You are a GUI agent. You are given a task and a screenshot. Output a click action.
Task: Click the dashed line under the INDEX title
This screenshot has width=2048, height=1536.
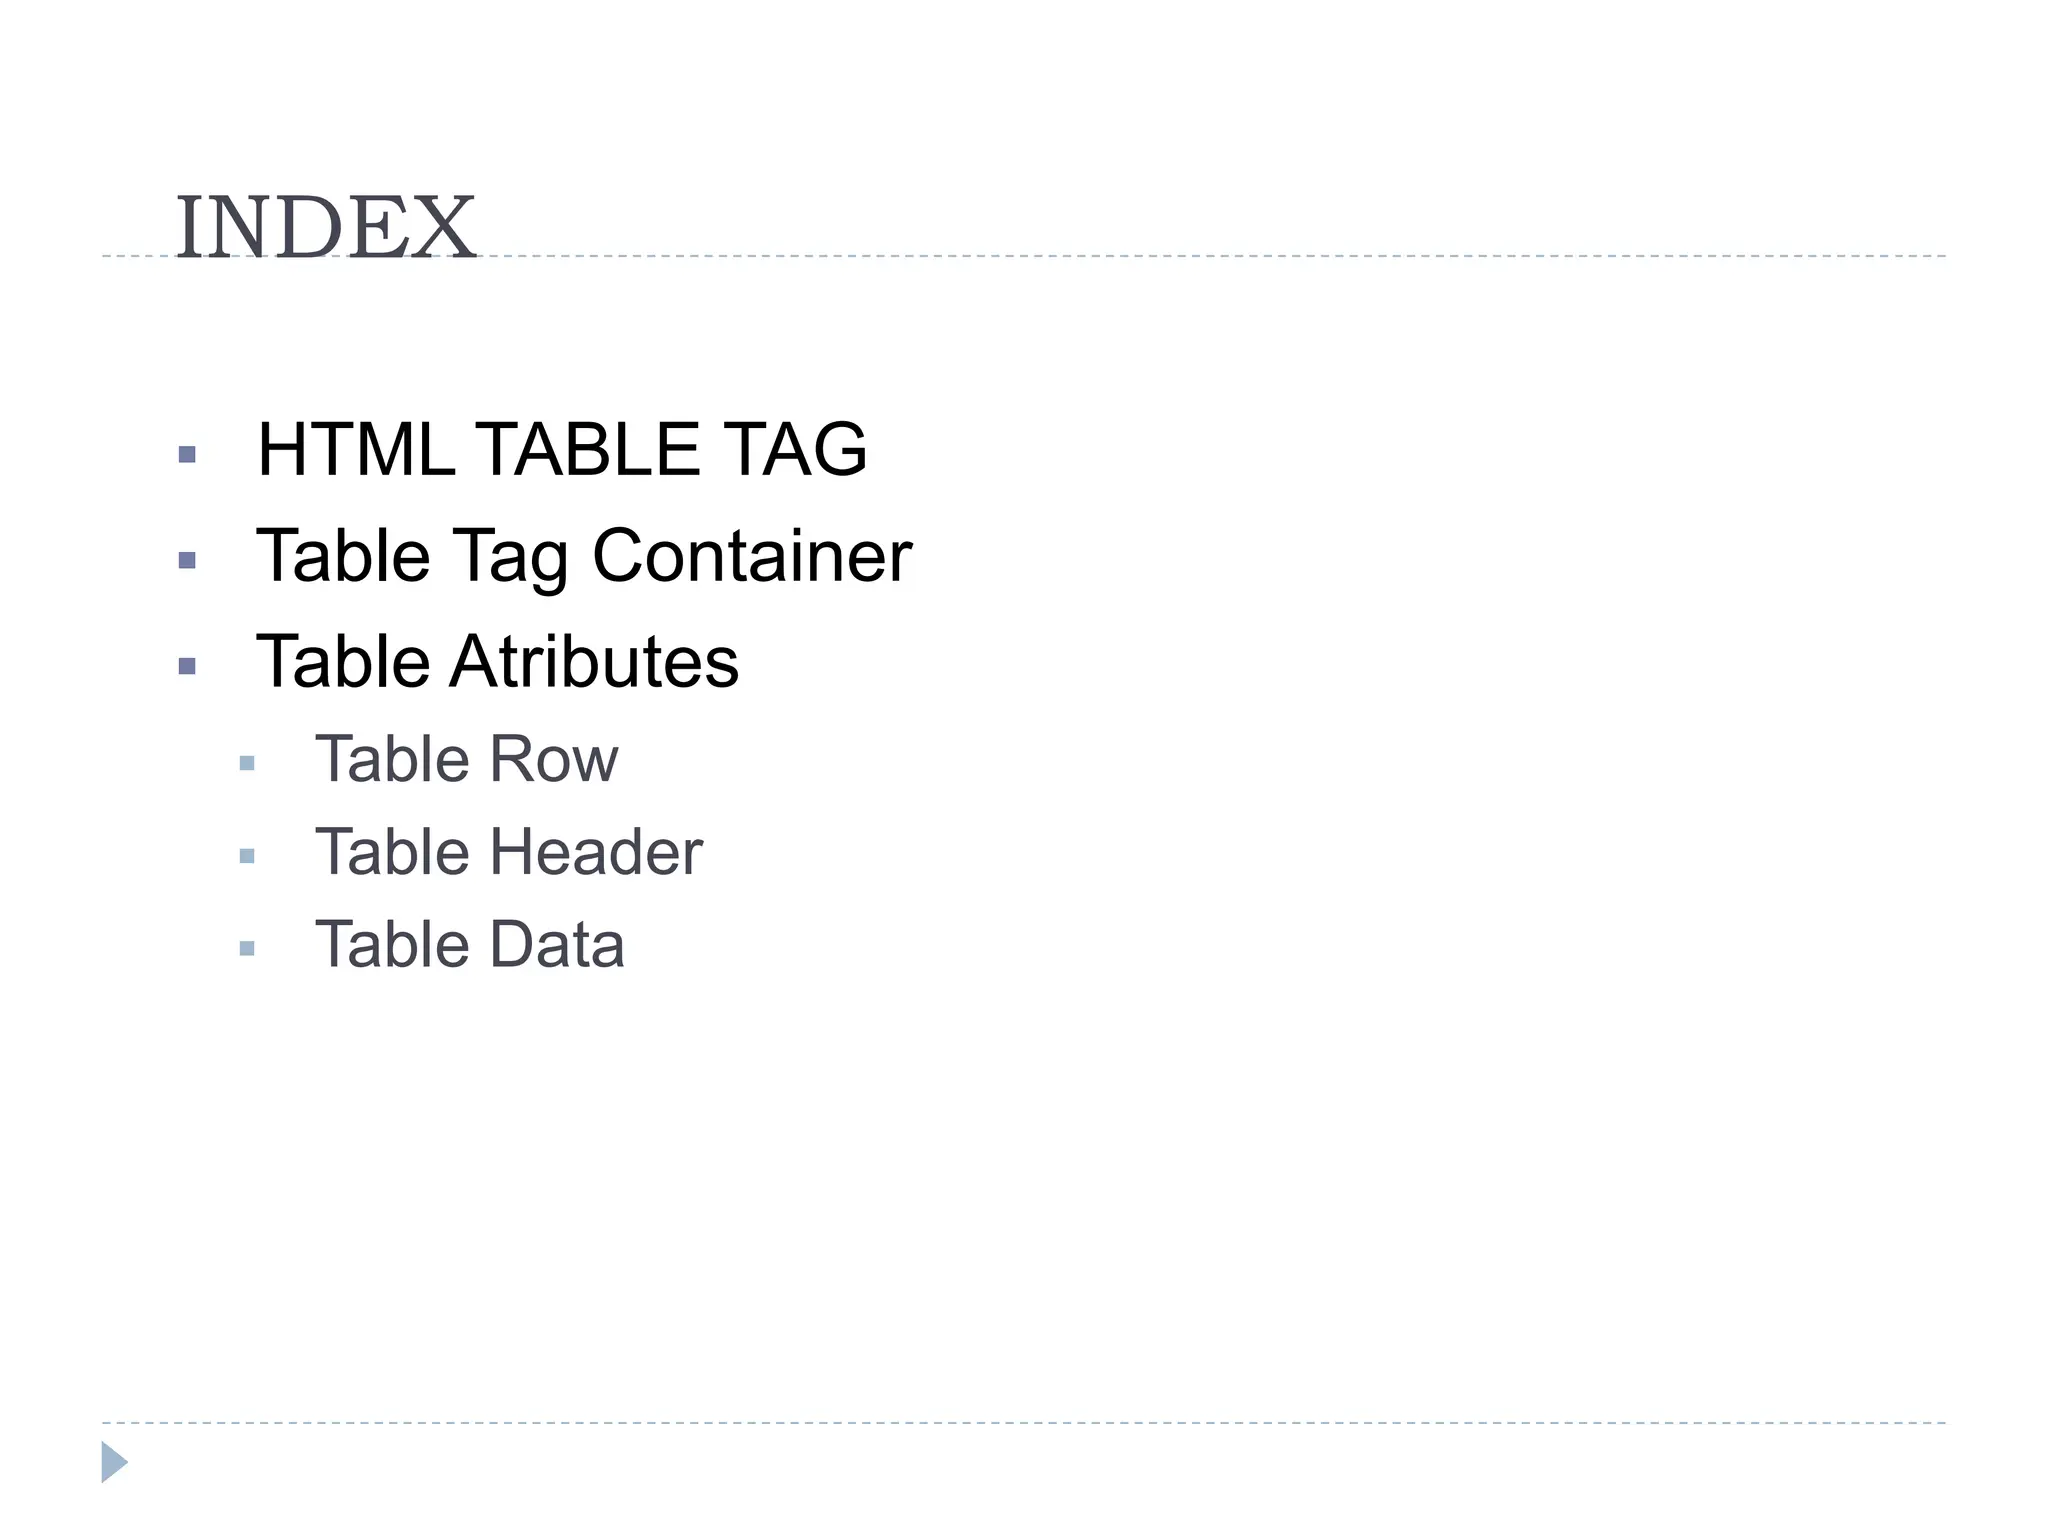point(1024,256)
